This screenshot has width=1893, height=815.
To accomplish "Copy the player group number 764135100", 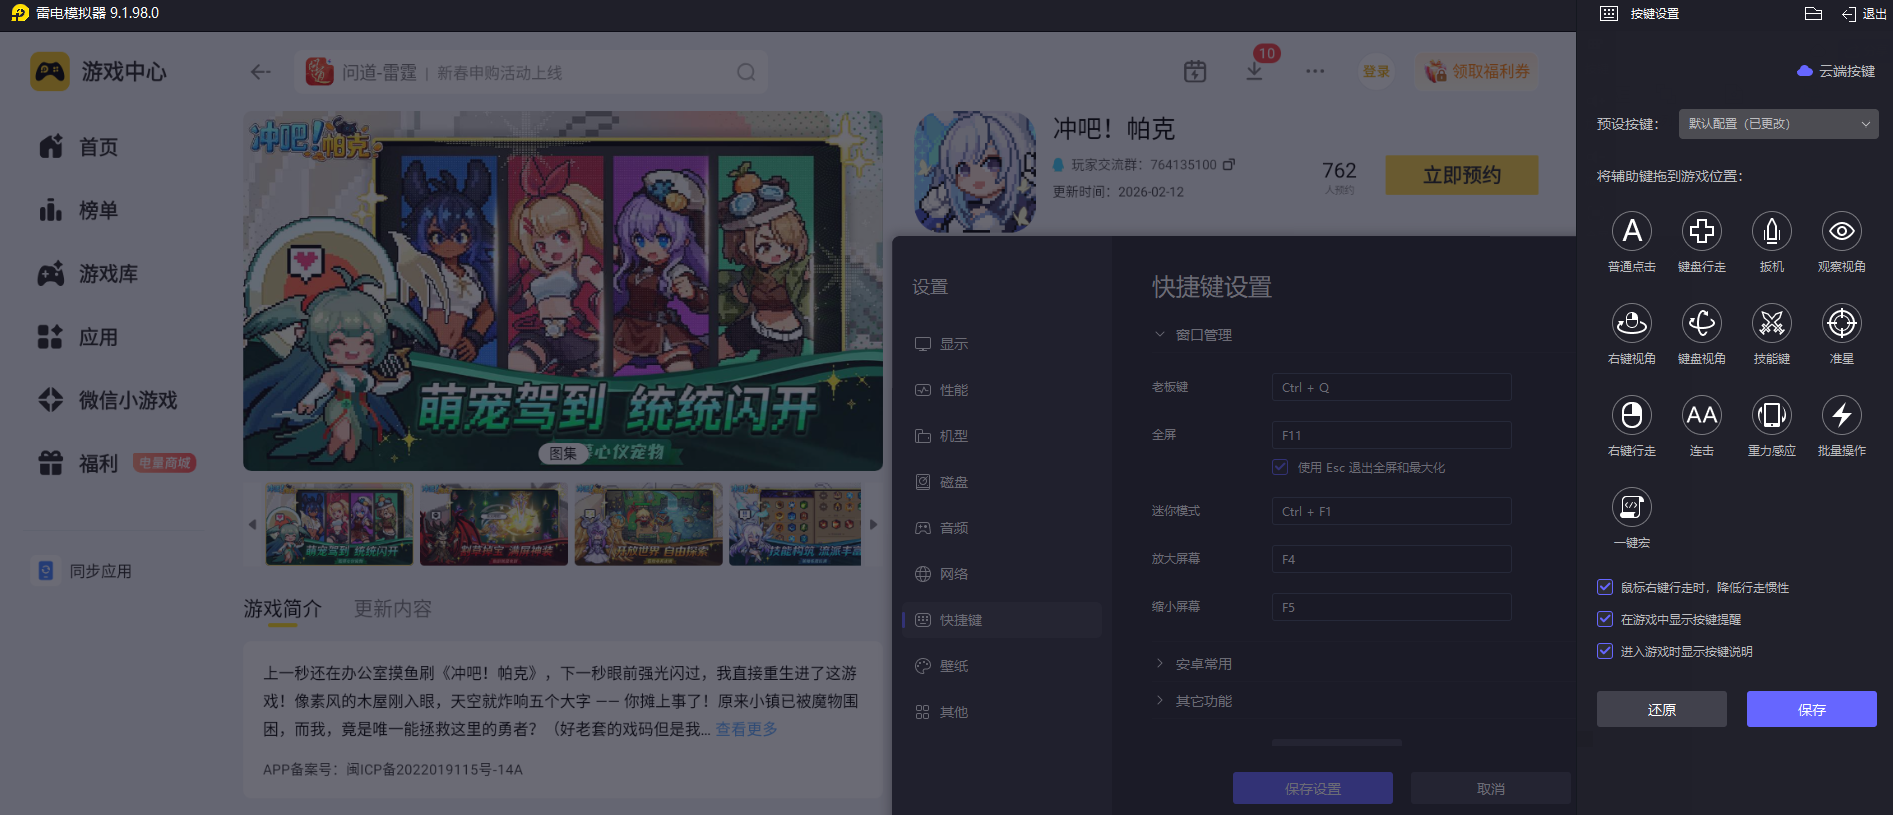I will 1229,164.
